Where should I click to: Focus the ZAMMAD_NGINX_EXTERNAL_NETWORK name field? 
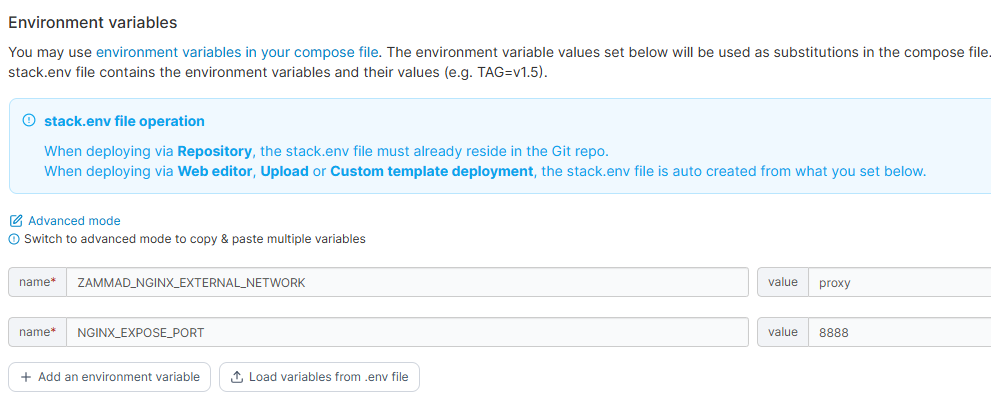406,282
